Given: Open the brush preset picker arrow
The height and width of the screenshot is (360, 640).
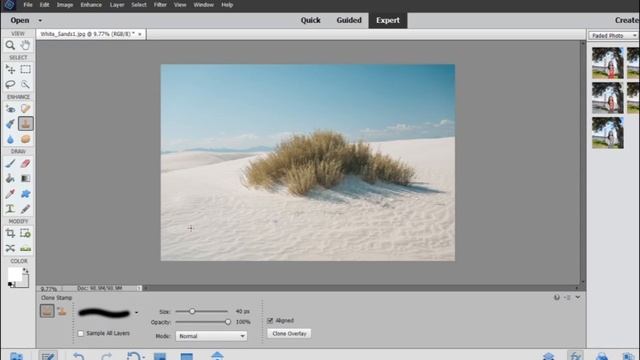Looking at the screenshot, I should pyautogui.click(x=136, y=313).
